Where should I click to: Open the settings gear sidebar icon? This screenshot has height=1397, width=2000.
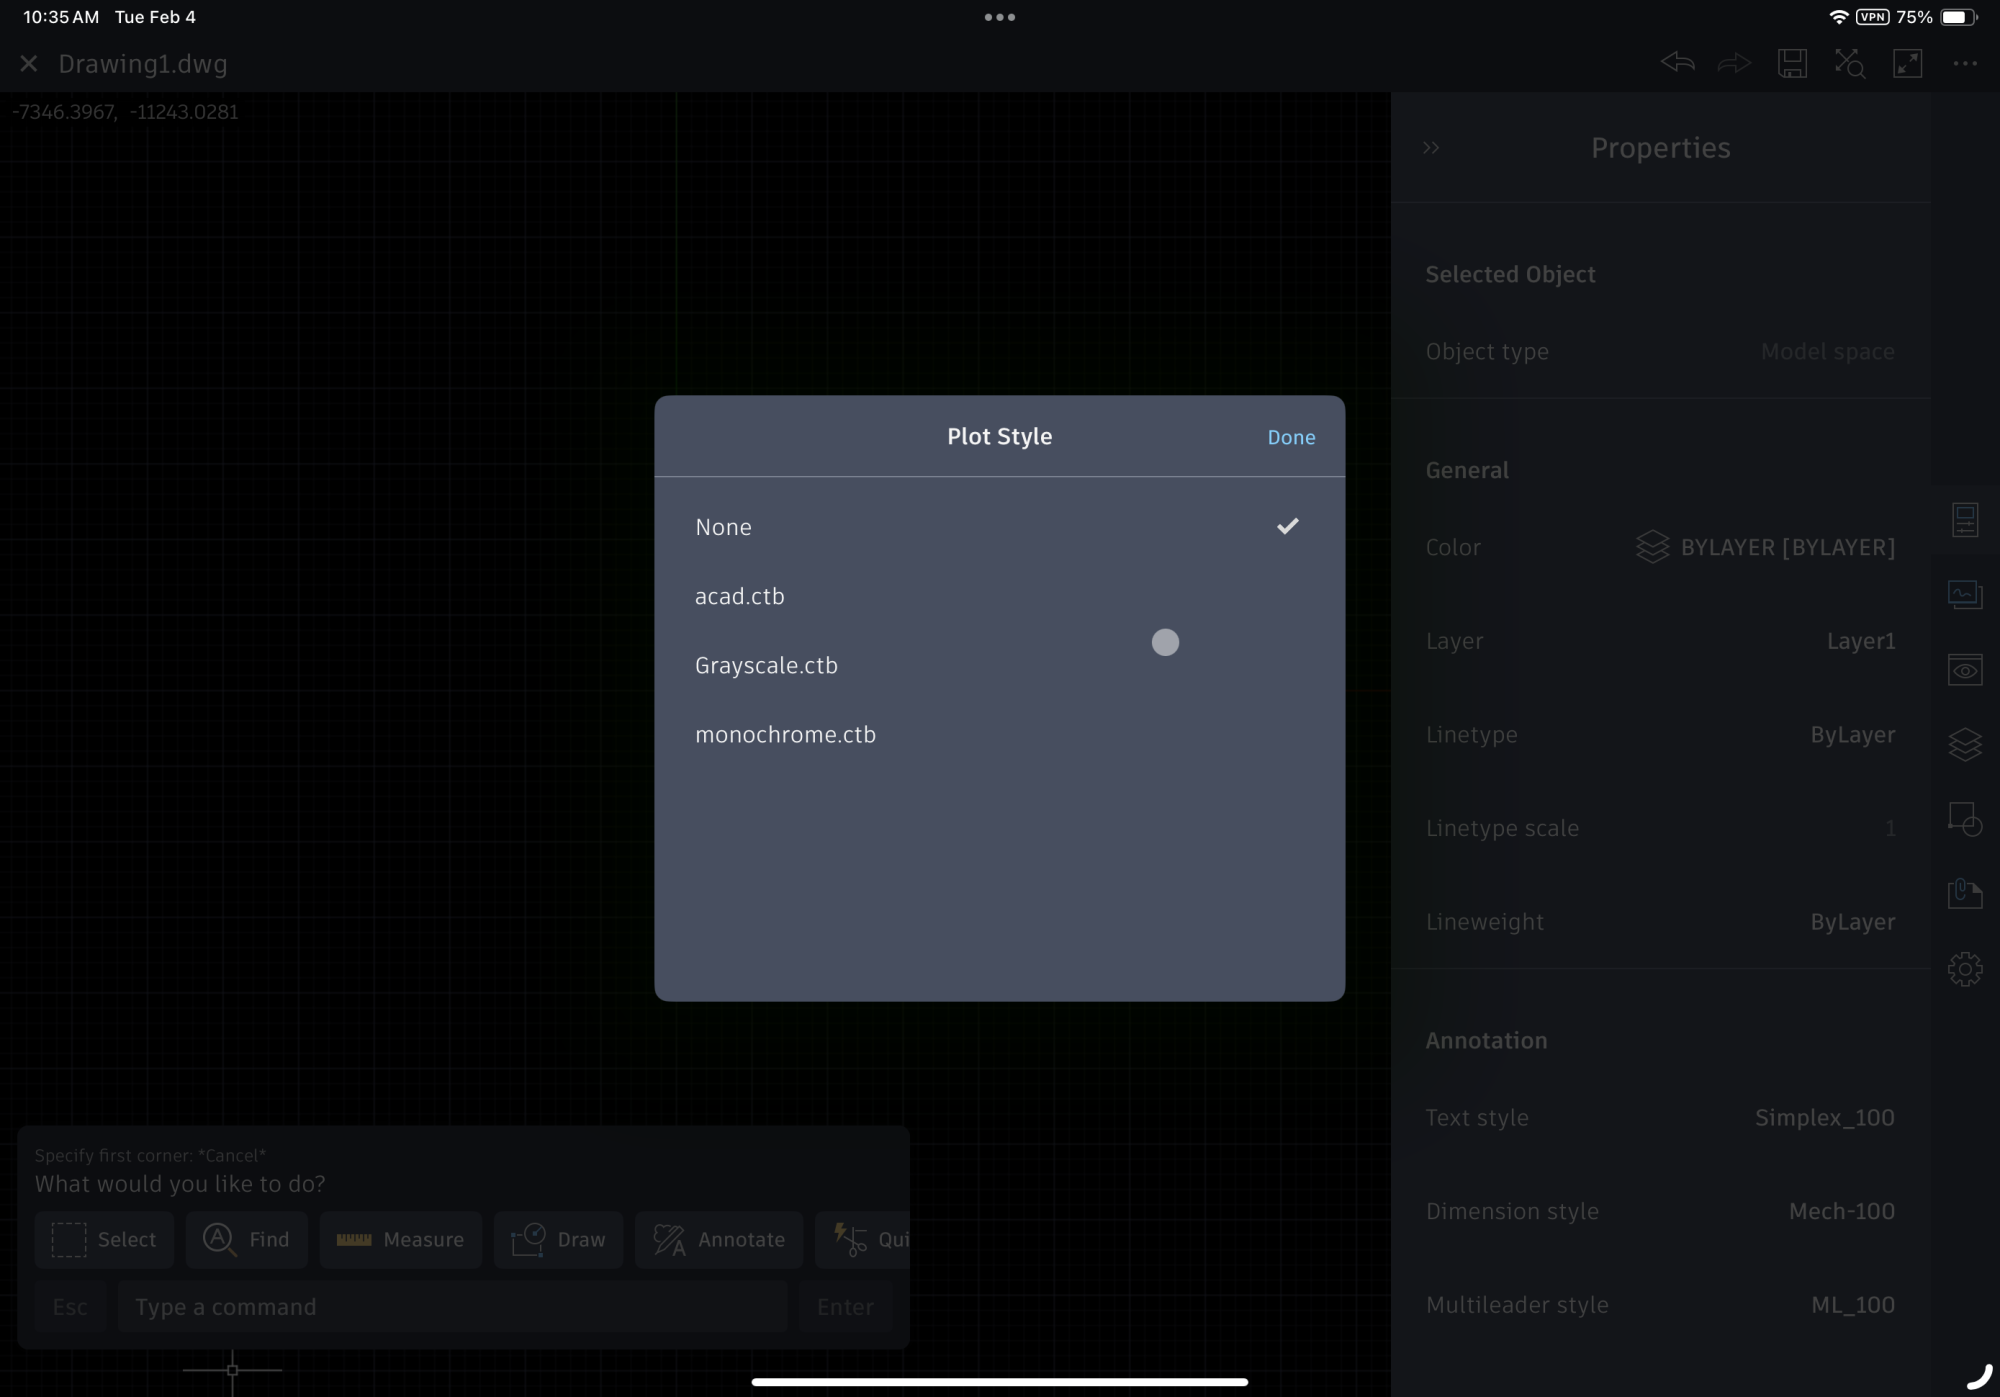tap(1964, 968)
